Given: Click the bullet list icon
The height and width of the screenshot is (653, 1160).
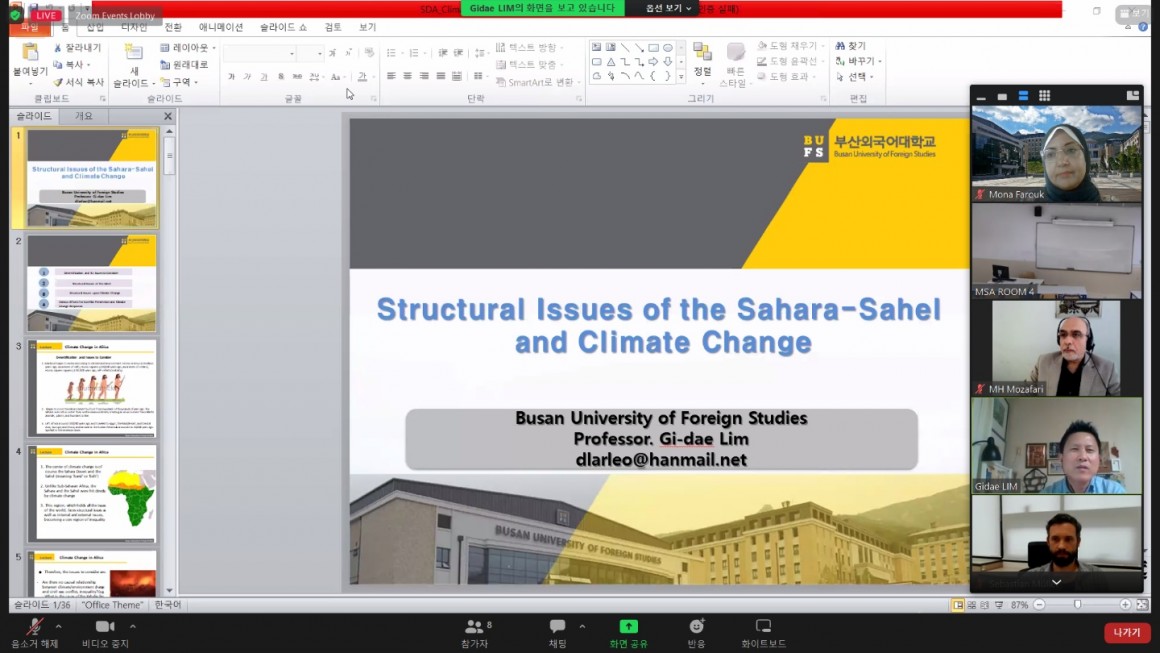Looking at the screenshot, I should 392,53.
